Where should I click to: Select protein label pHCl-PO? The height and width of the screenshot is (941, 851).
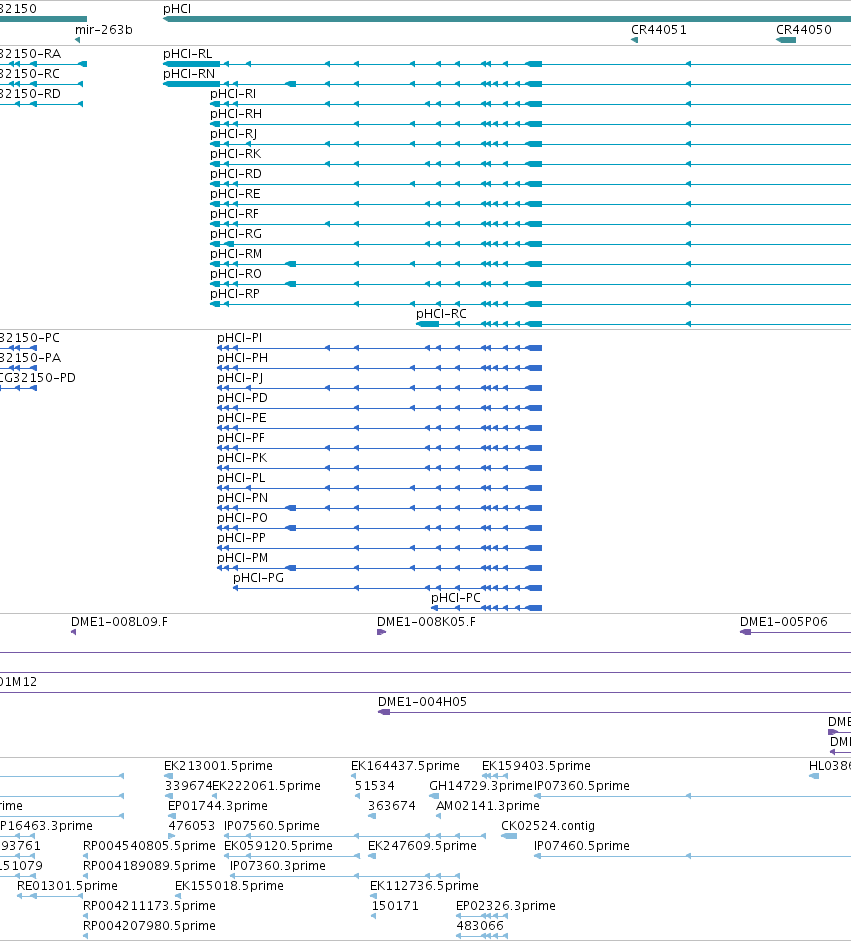(x=242, y=518)
